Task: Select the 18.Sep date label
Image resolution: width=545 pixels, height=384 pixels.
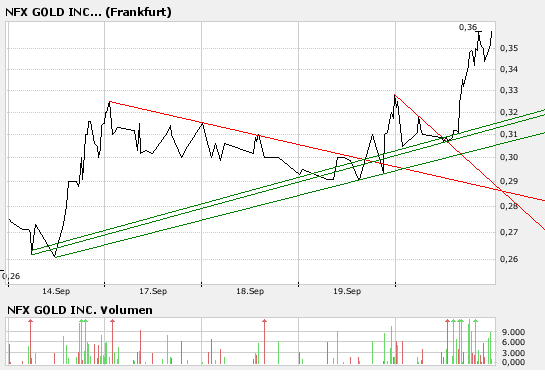Action: pos(250,291)
